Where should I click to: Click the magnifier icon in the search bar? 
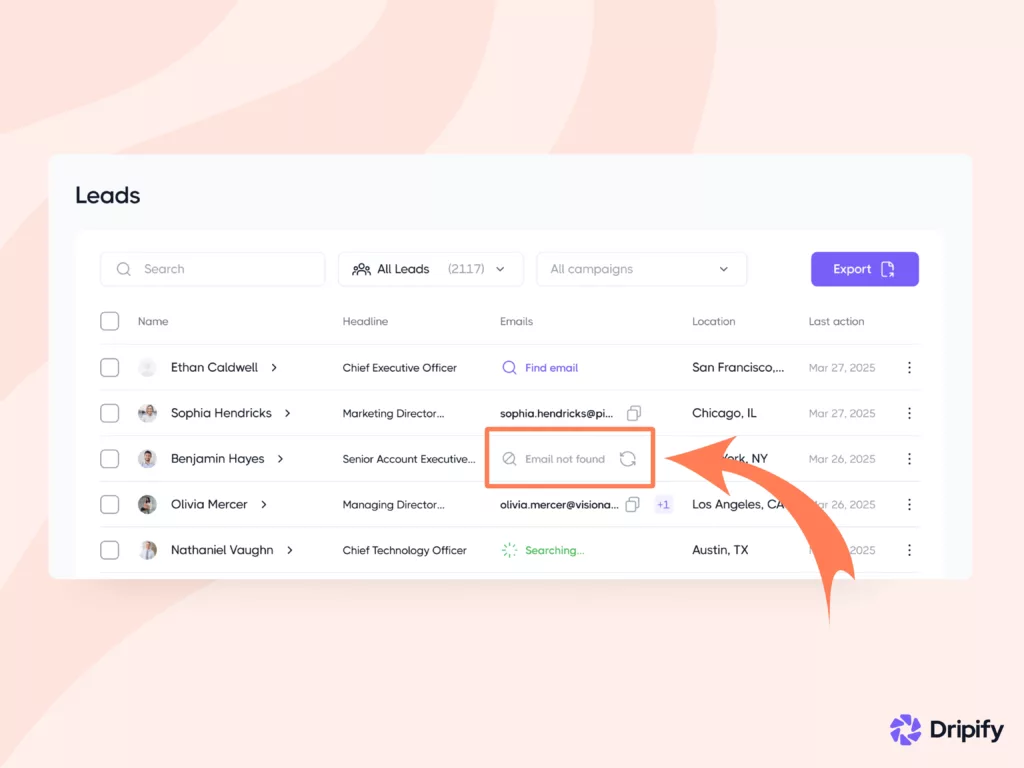[123, 269]
